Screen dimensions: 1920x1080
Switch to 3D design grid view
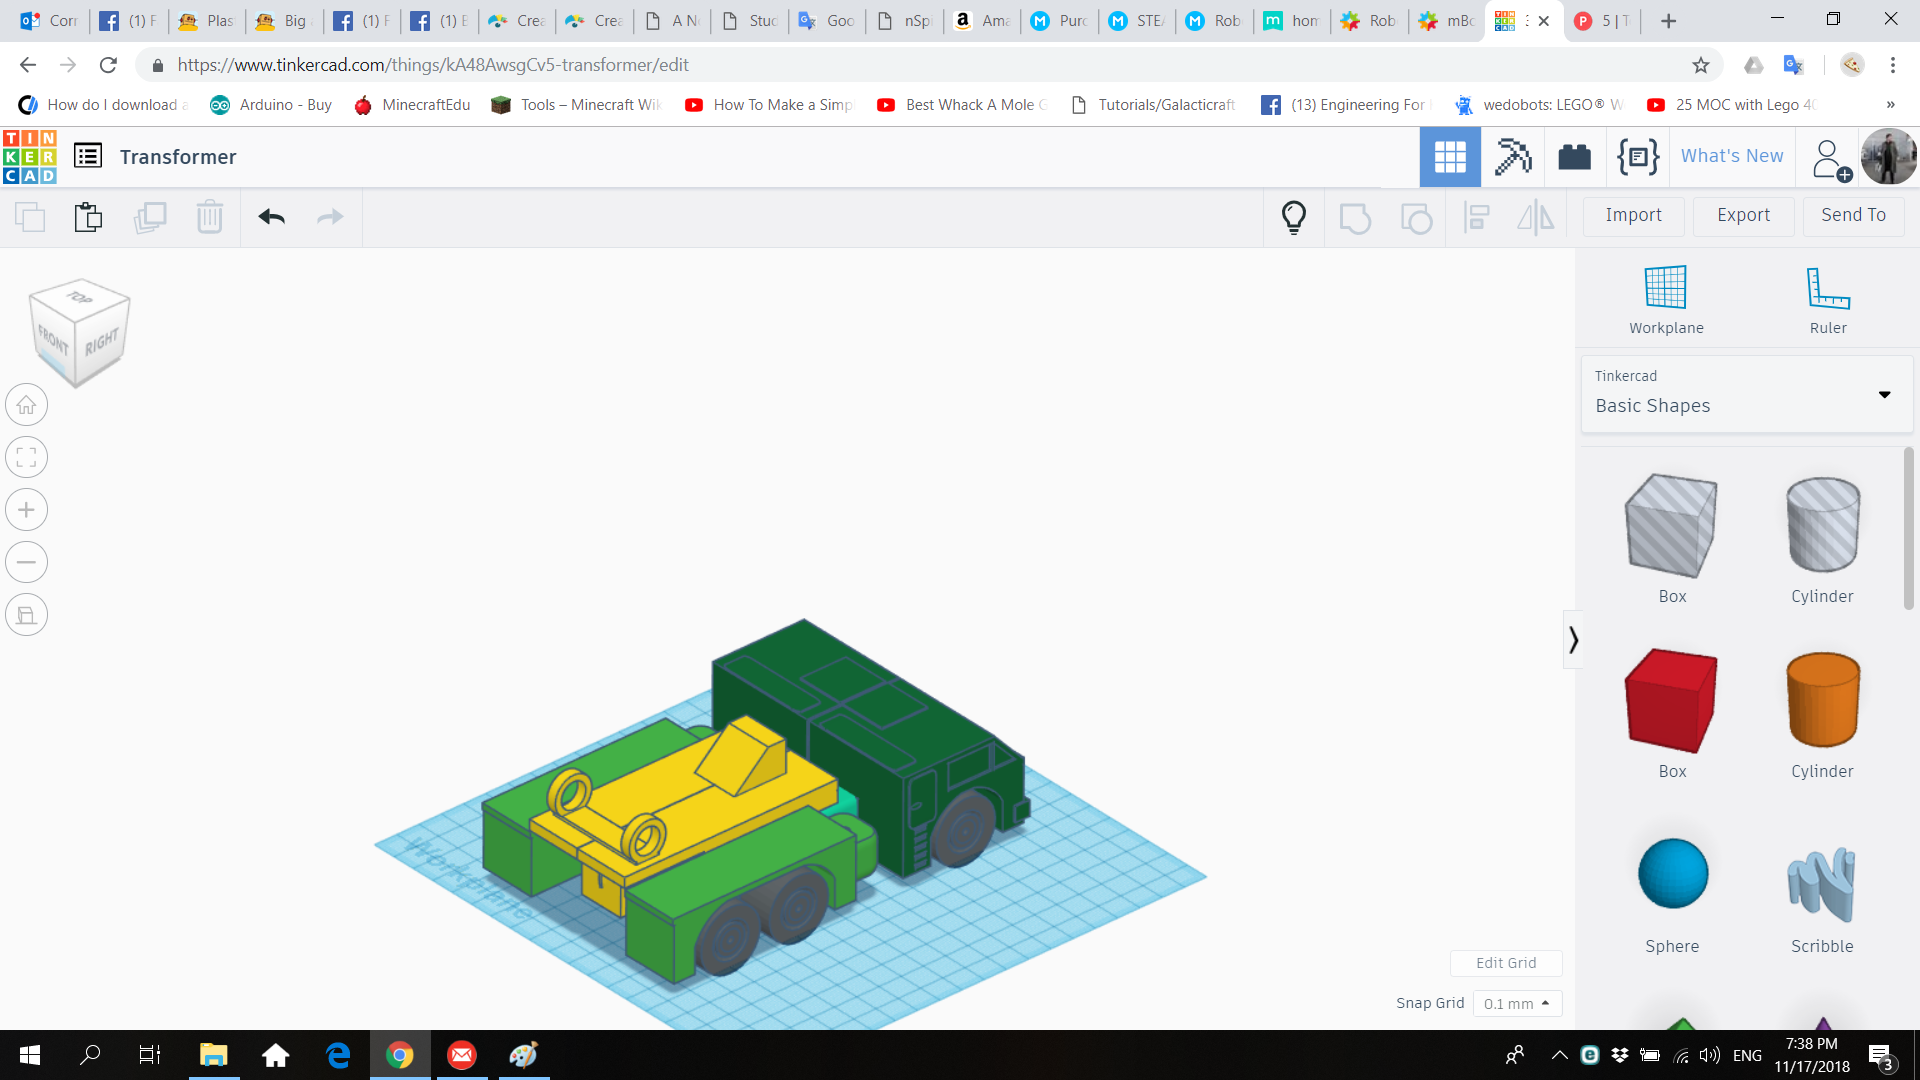(1450, 157)
